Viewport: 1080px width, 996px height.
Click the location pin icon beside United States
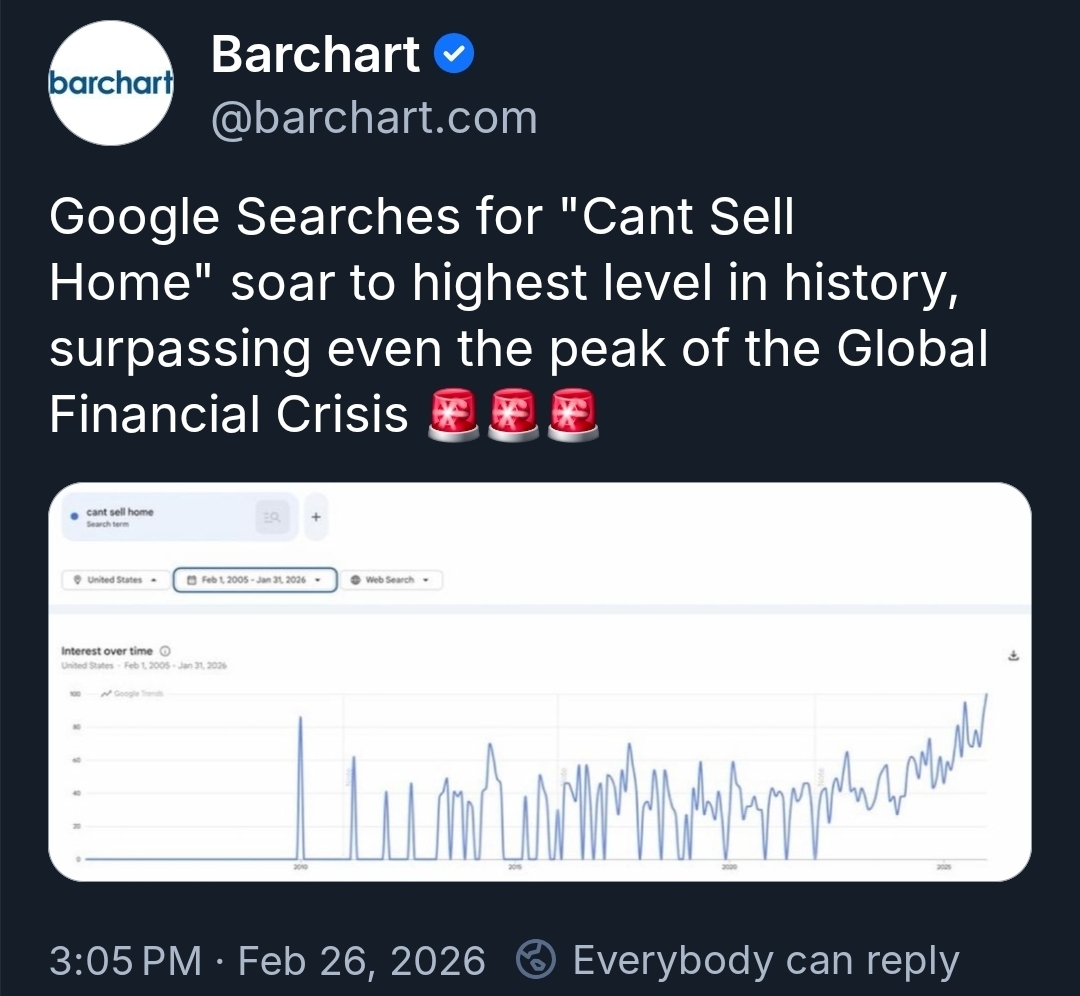(x=78, y=580)
